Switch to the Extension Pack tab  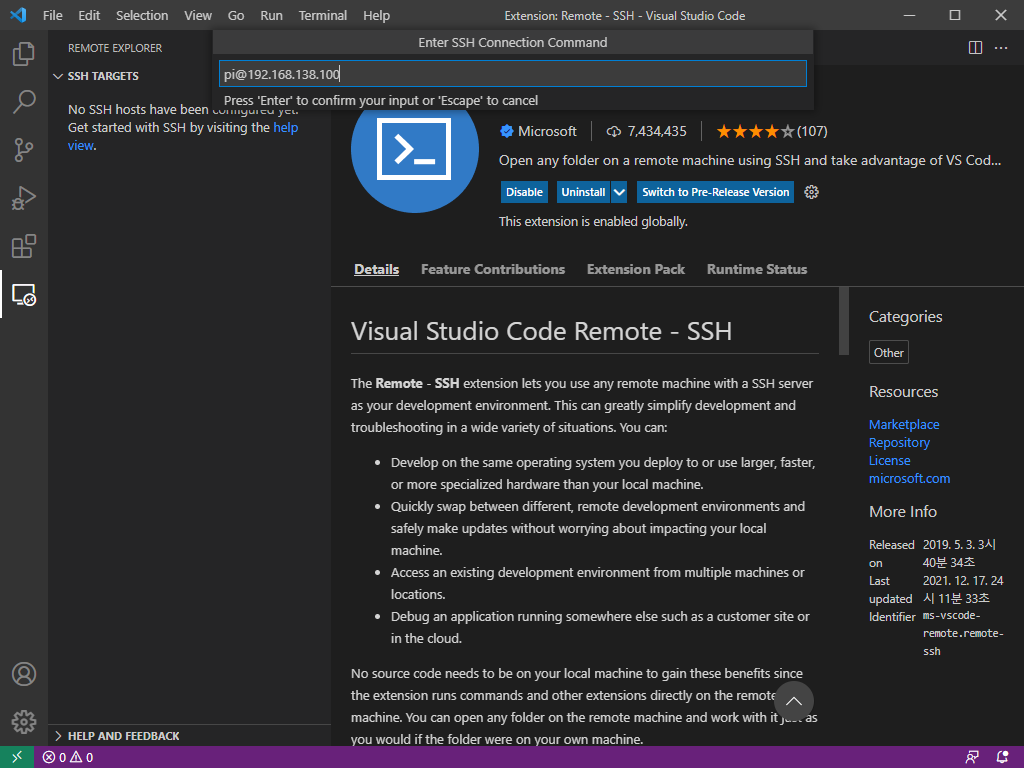pyautogui.click(x=635, y=269)
